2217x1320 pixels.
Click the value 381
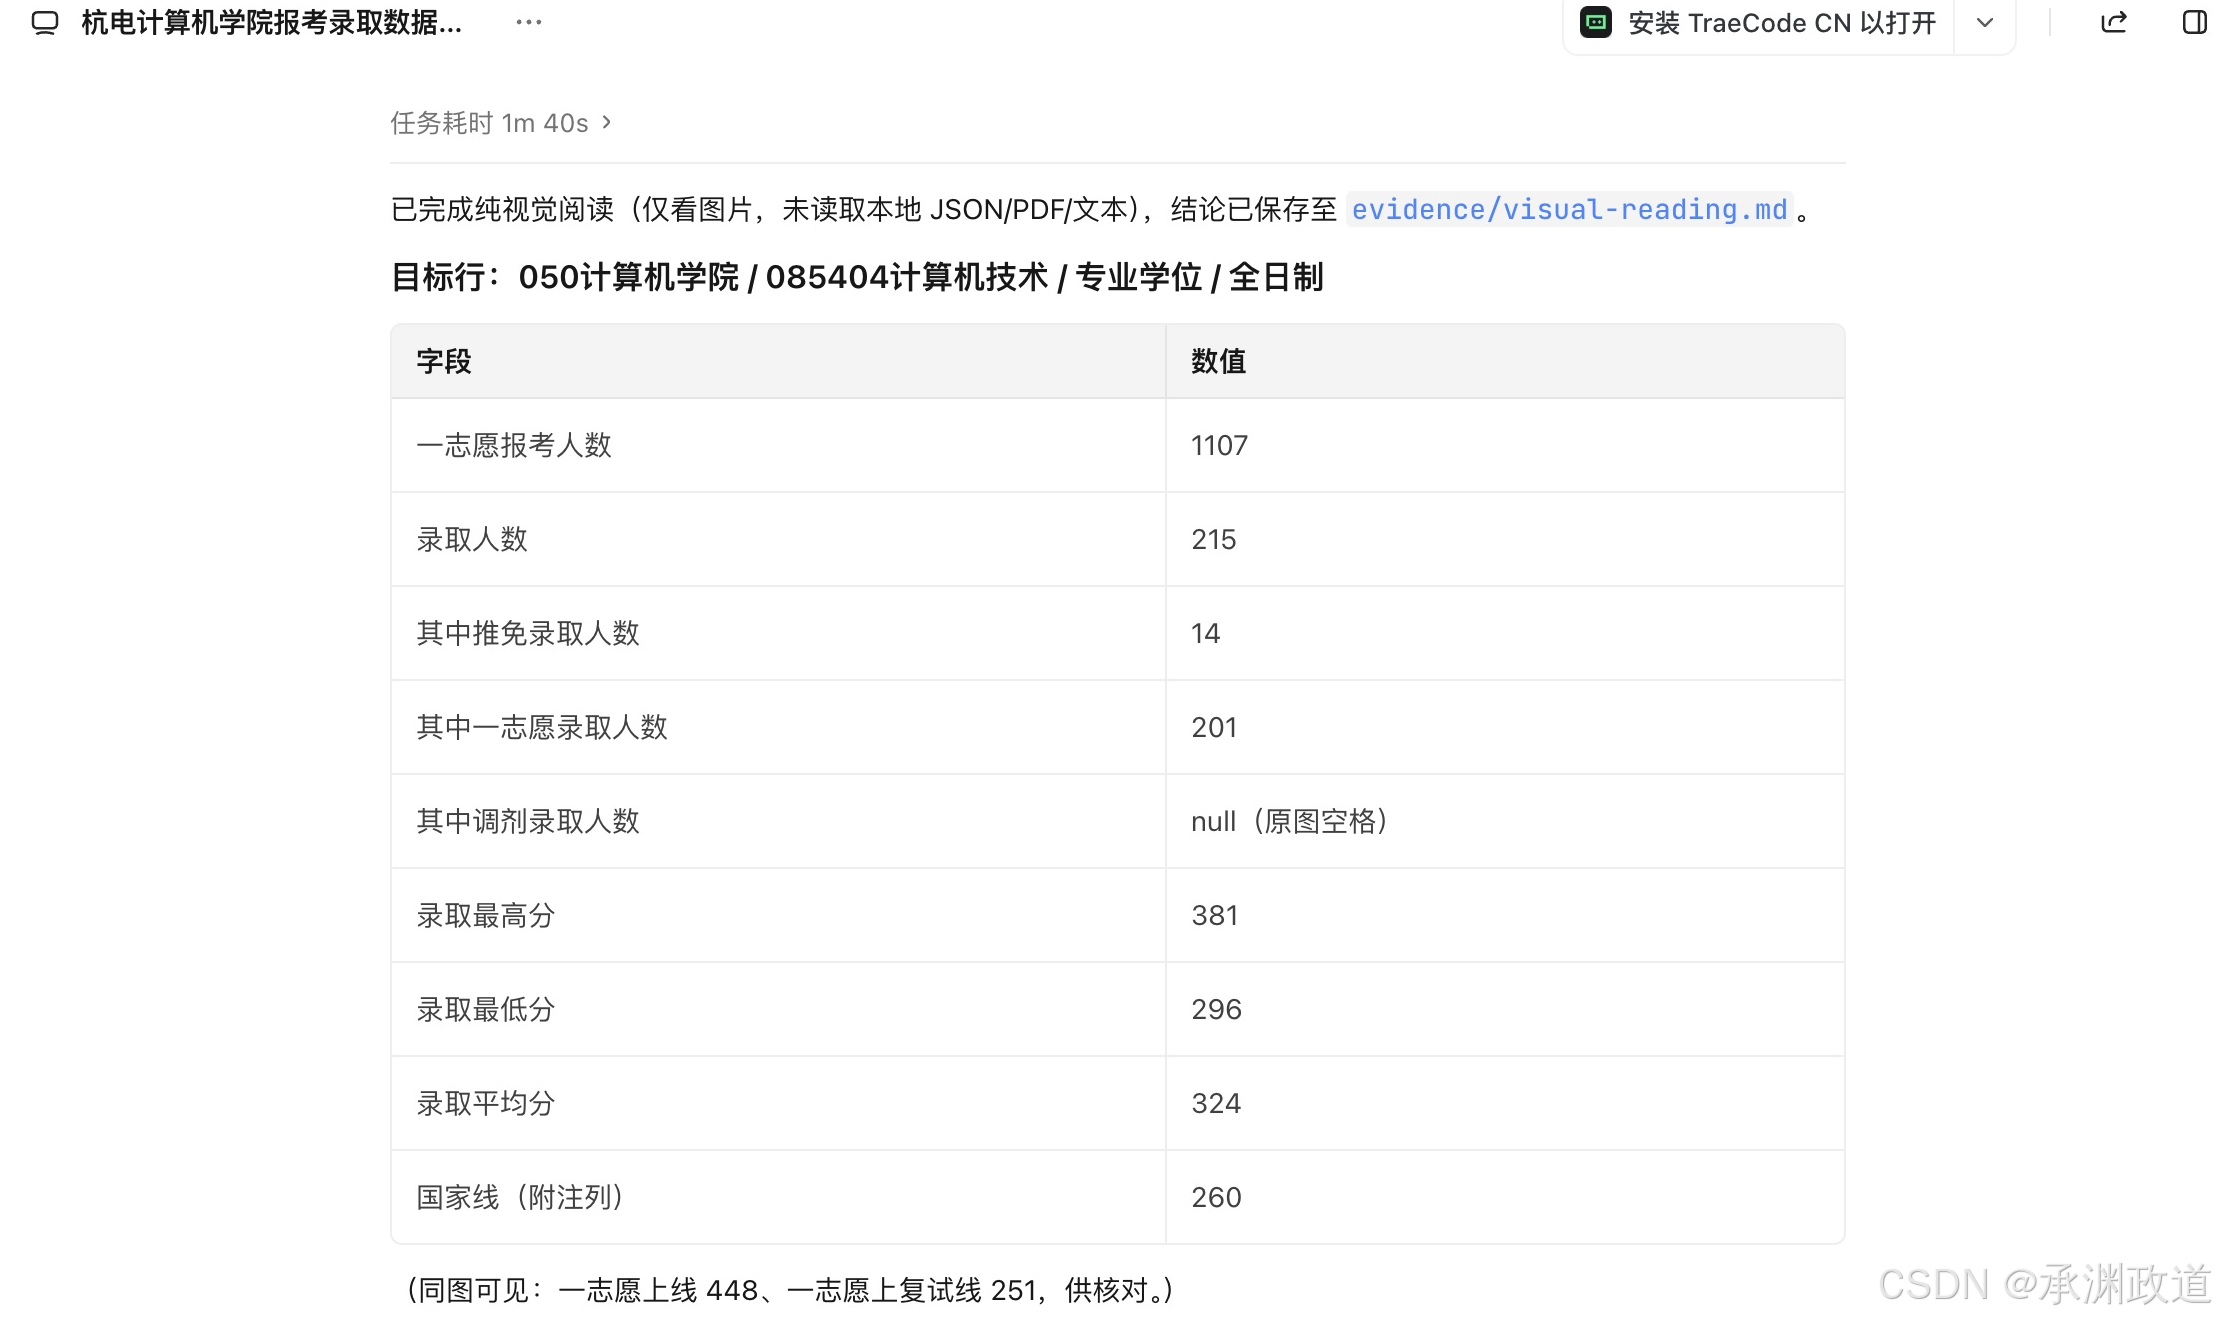(1215, 915)
